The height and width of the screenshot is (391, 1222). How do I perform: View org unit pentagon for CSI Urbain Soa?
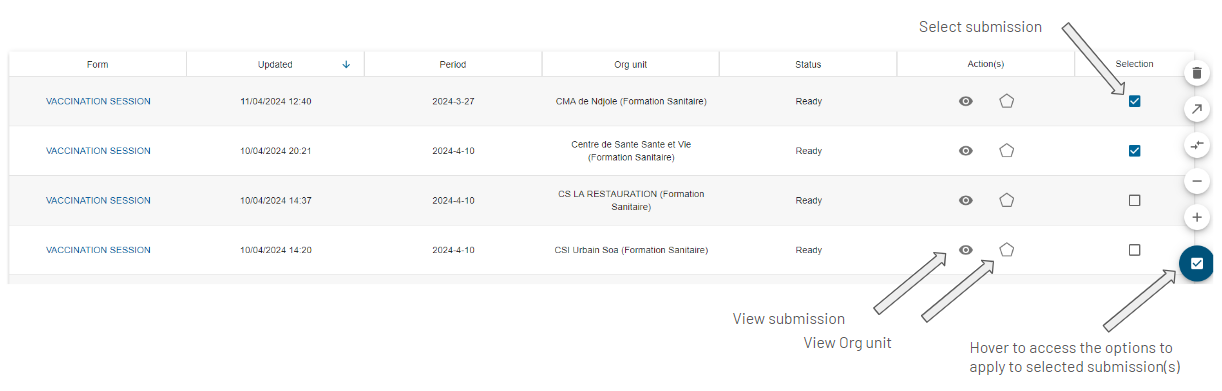pyautogui.click(x=1007, y=250)
